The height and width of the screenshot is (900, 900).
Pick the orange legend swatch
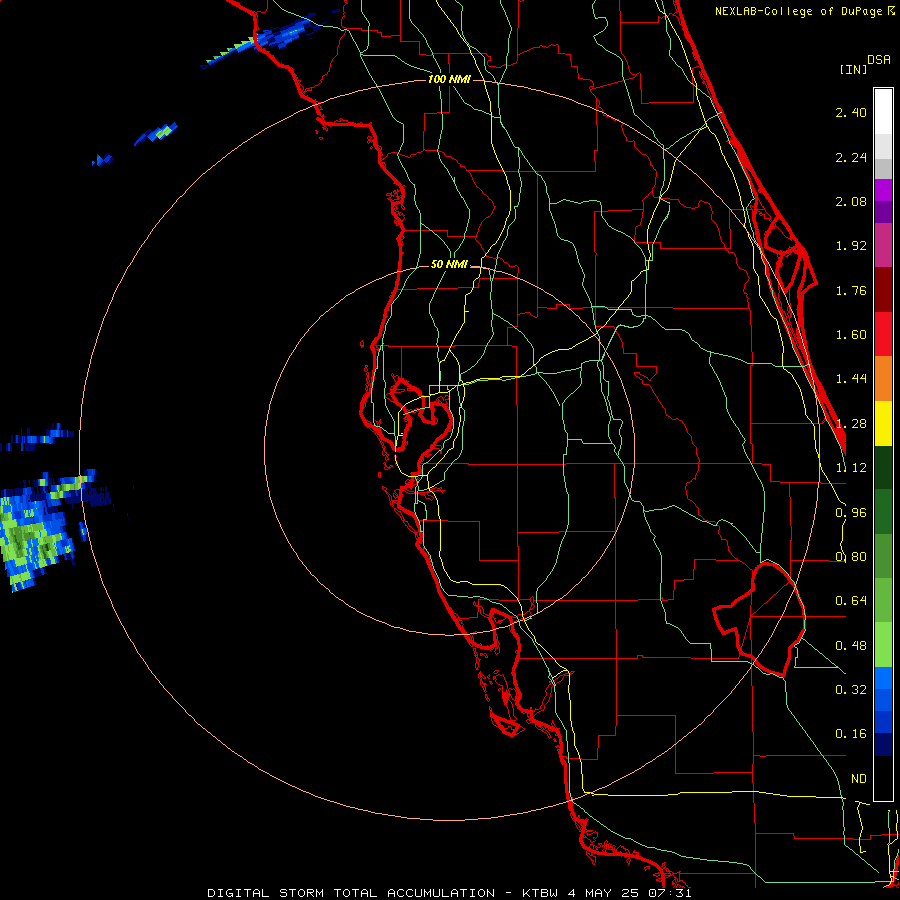click(883, 378)
